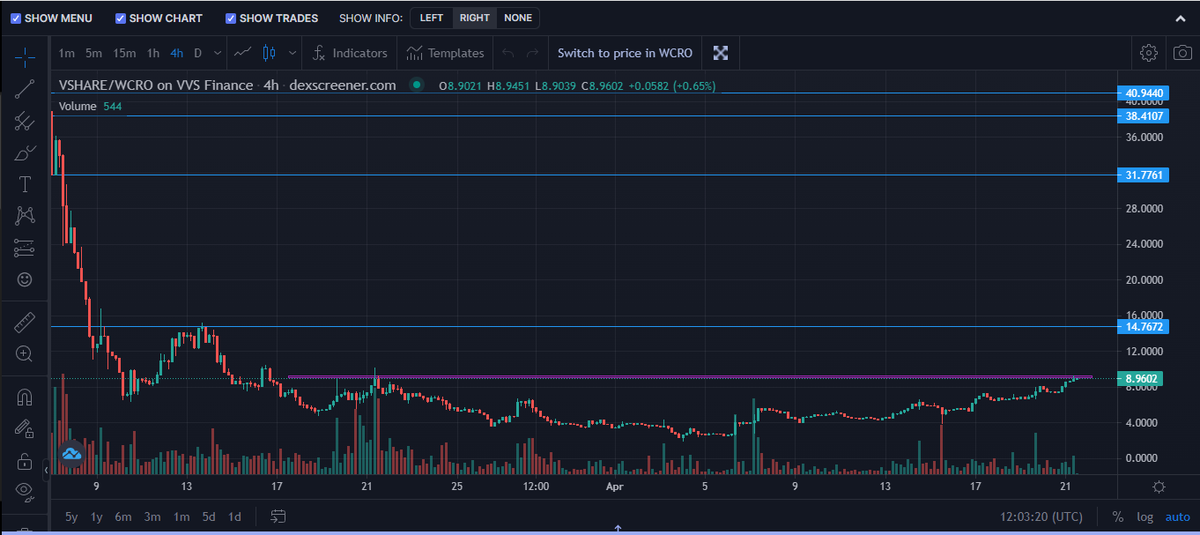1200x535 pixels.
Task: Collapse the left drawing toolbar
Action: point(46,469)
